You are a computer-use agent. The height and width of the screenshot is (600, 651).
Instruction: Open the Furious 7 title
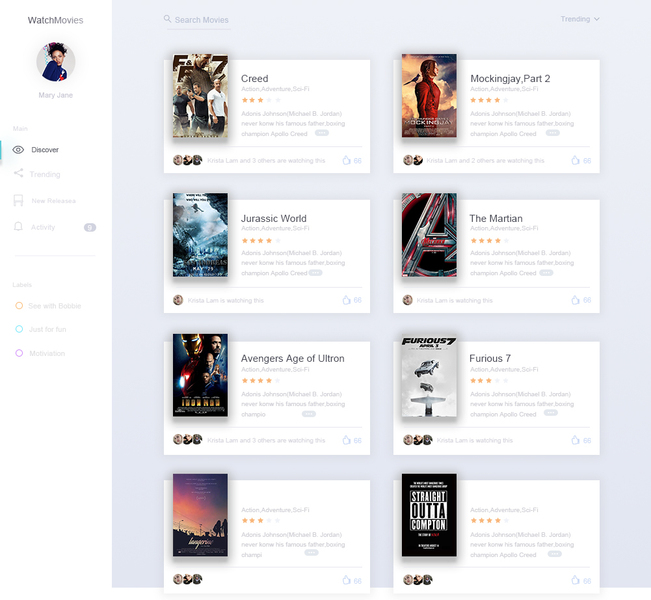[490, 358]
